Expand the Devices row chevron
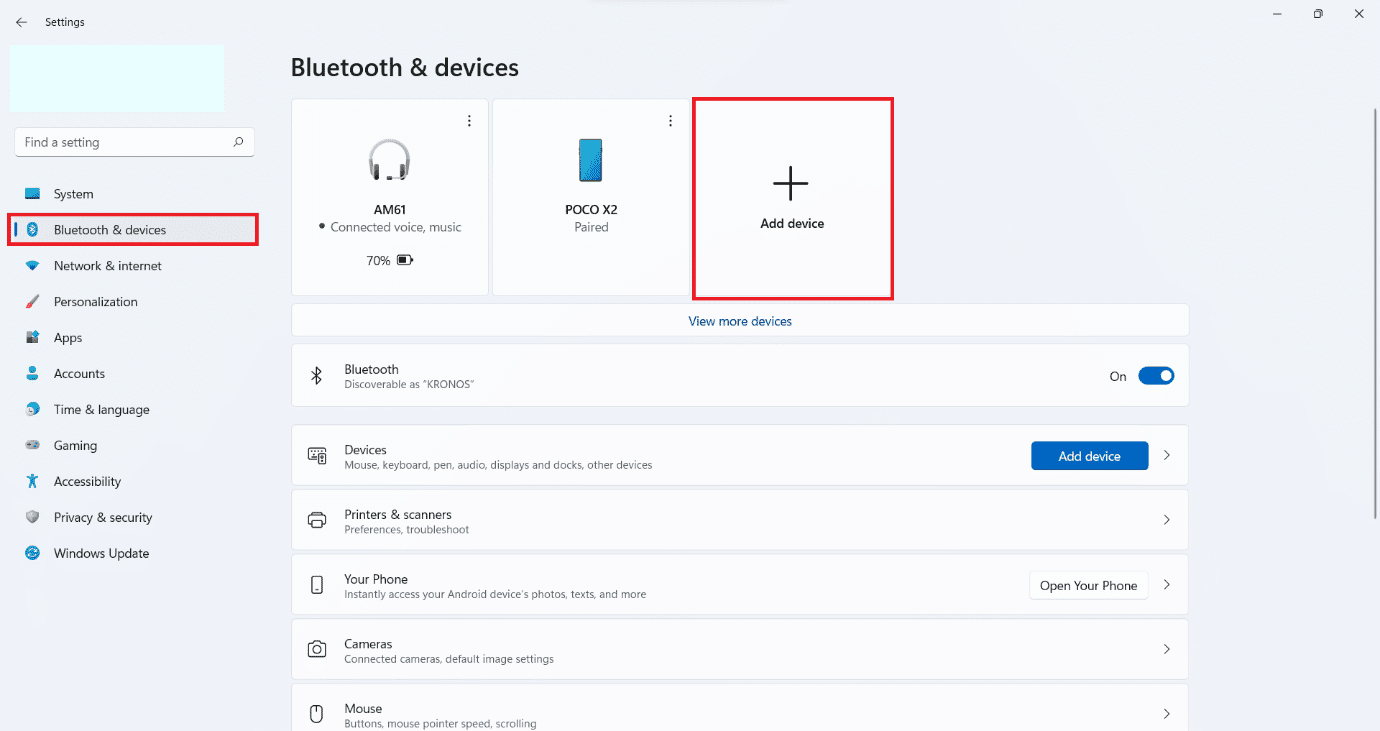 [x=1166, y=455]
